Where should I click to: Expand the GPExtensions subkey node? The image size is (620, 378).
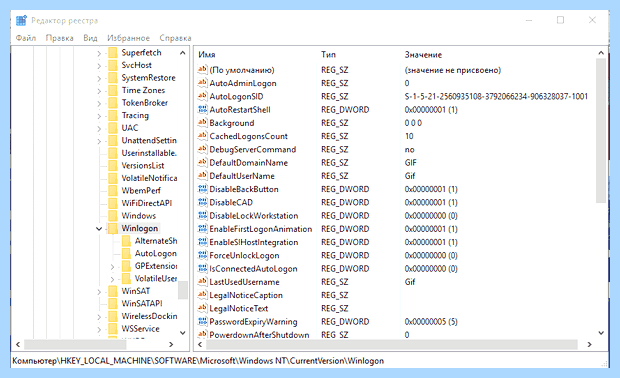112,266
